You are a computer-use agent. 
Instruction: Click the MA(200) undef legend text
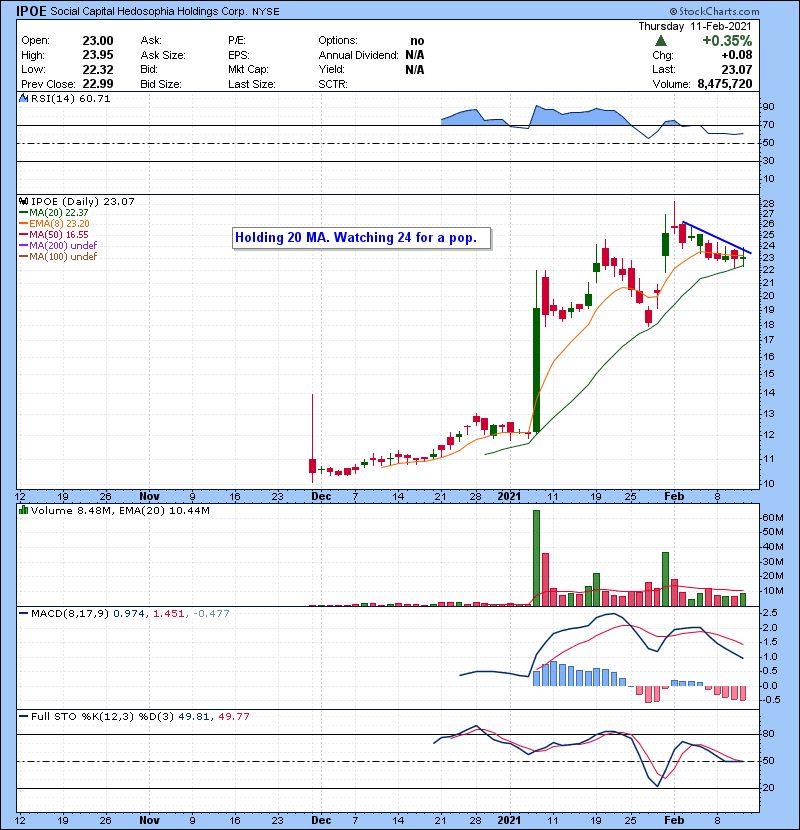[x=63, y=246]
